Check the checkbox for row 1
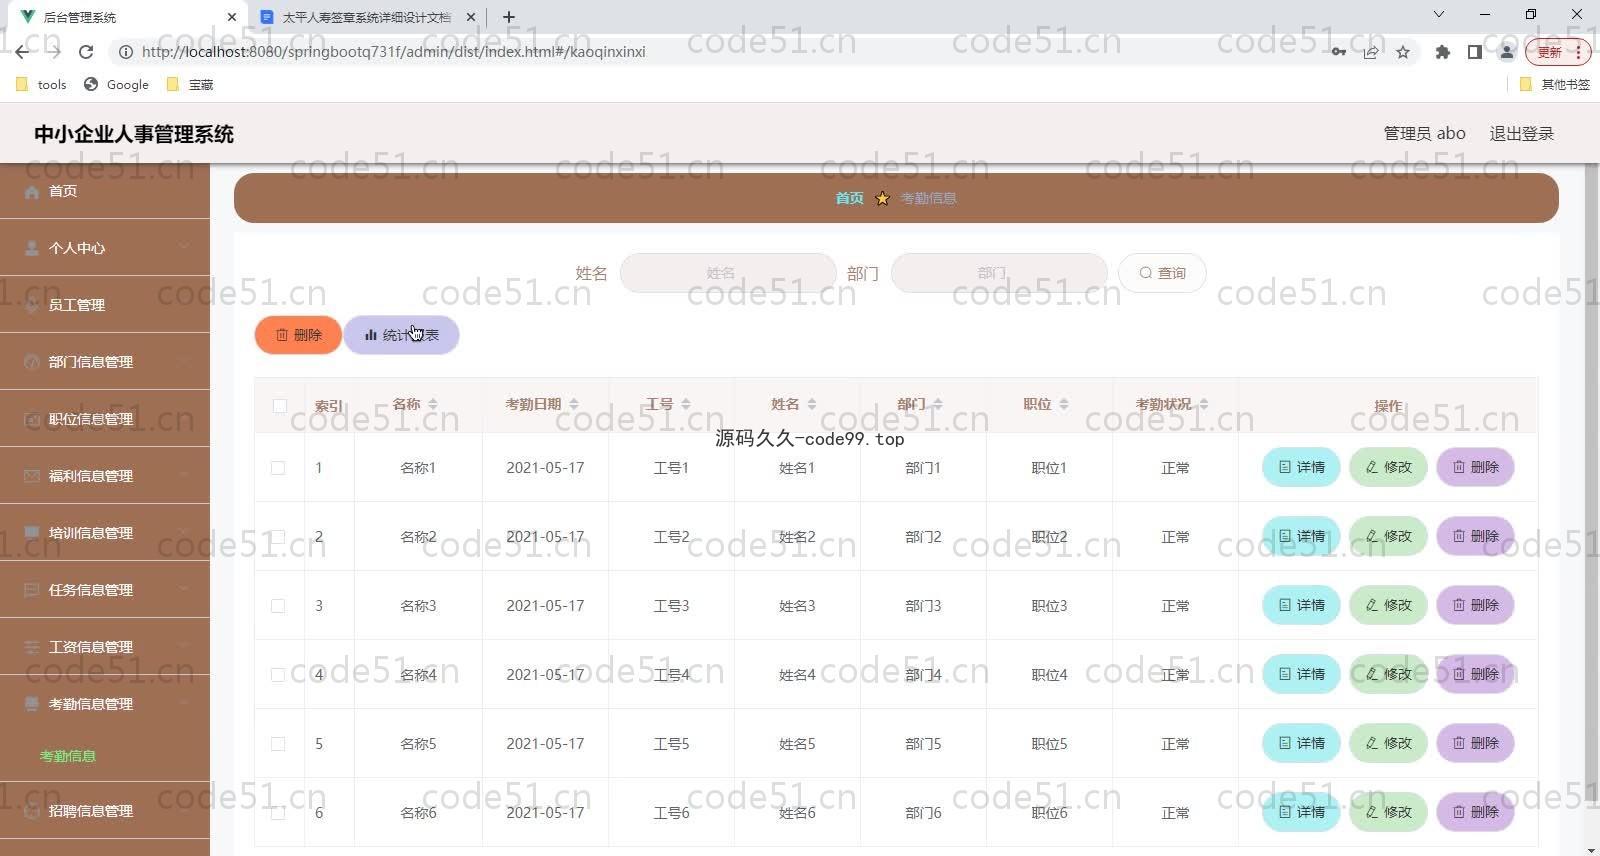Image resolution: width=1600 pixels, height=856 pixels. tap(278, 468)
